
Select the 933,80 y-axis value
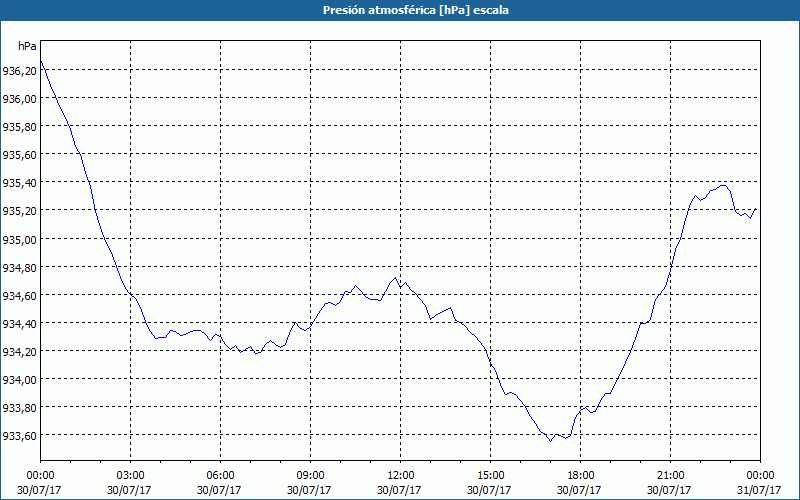19,408
